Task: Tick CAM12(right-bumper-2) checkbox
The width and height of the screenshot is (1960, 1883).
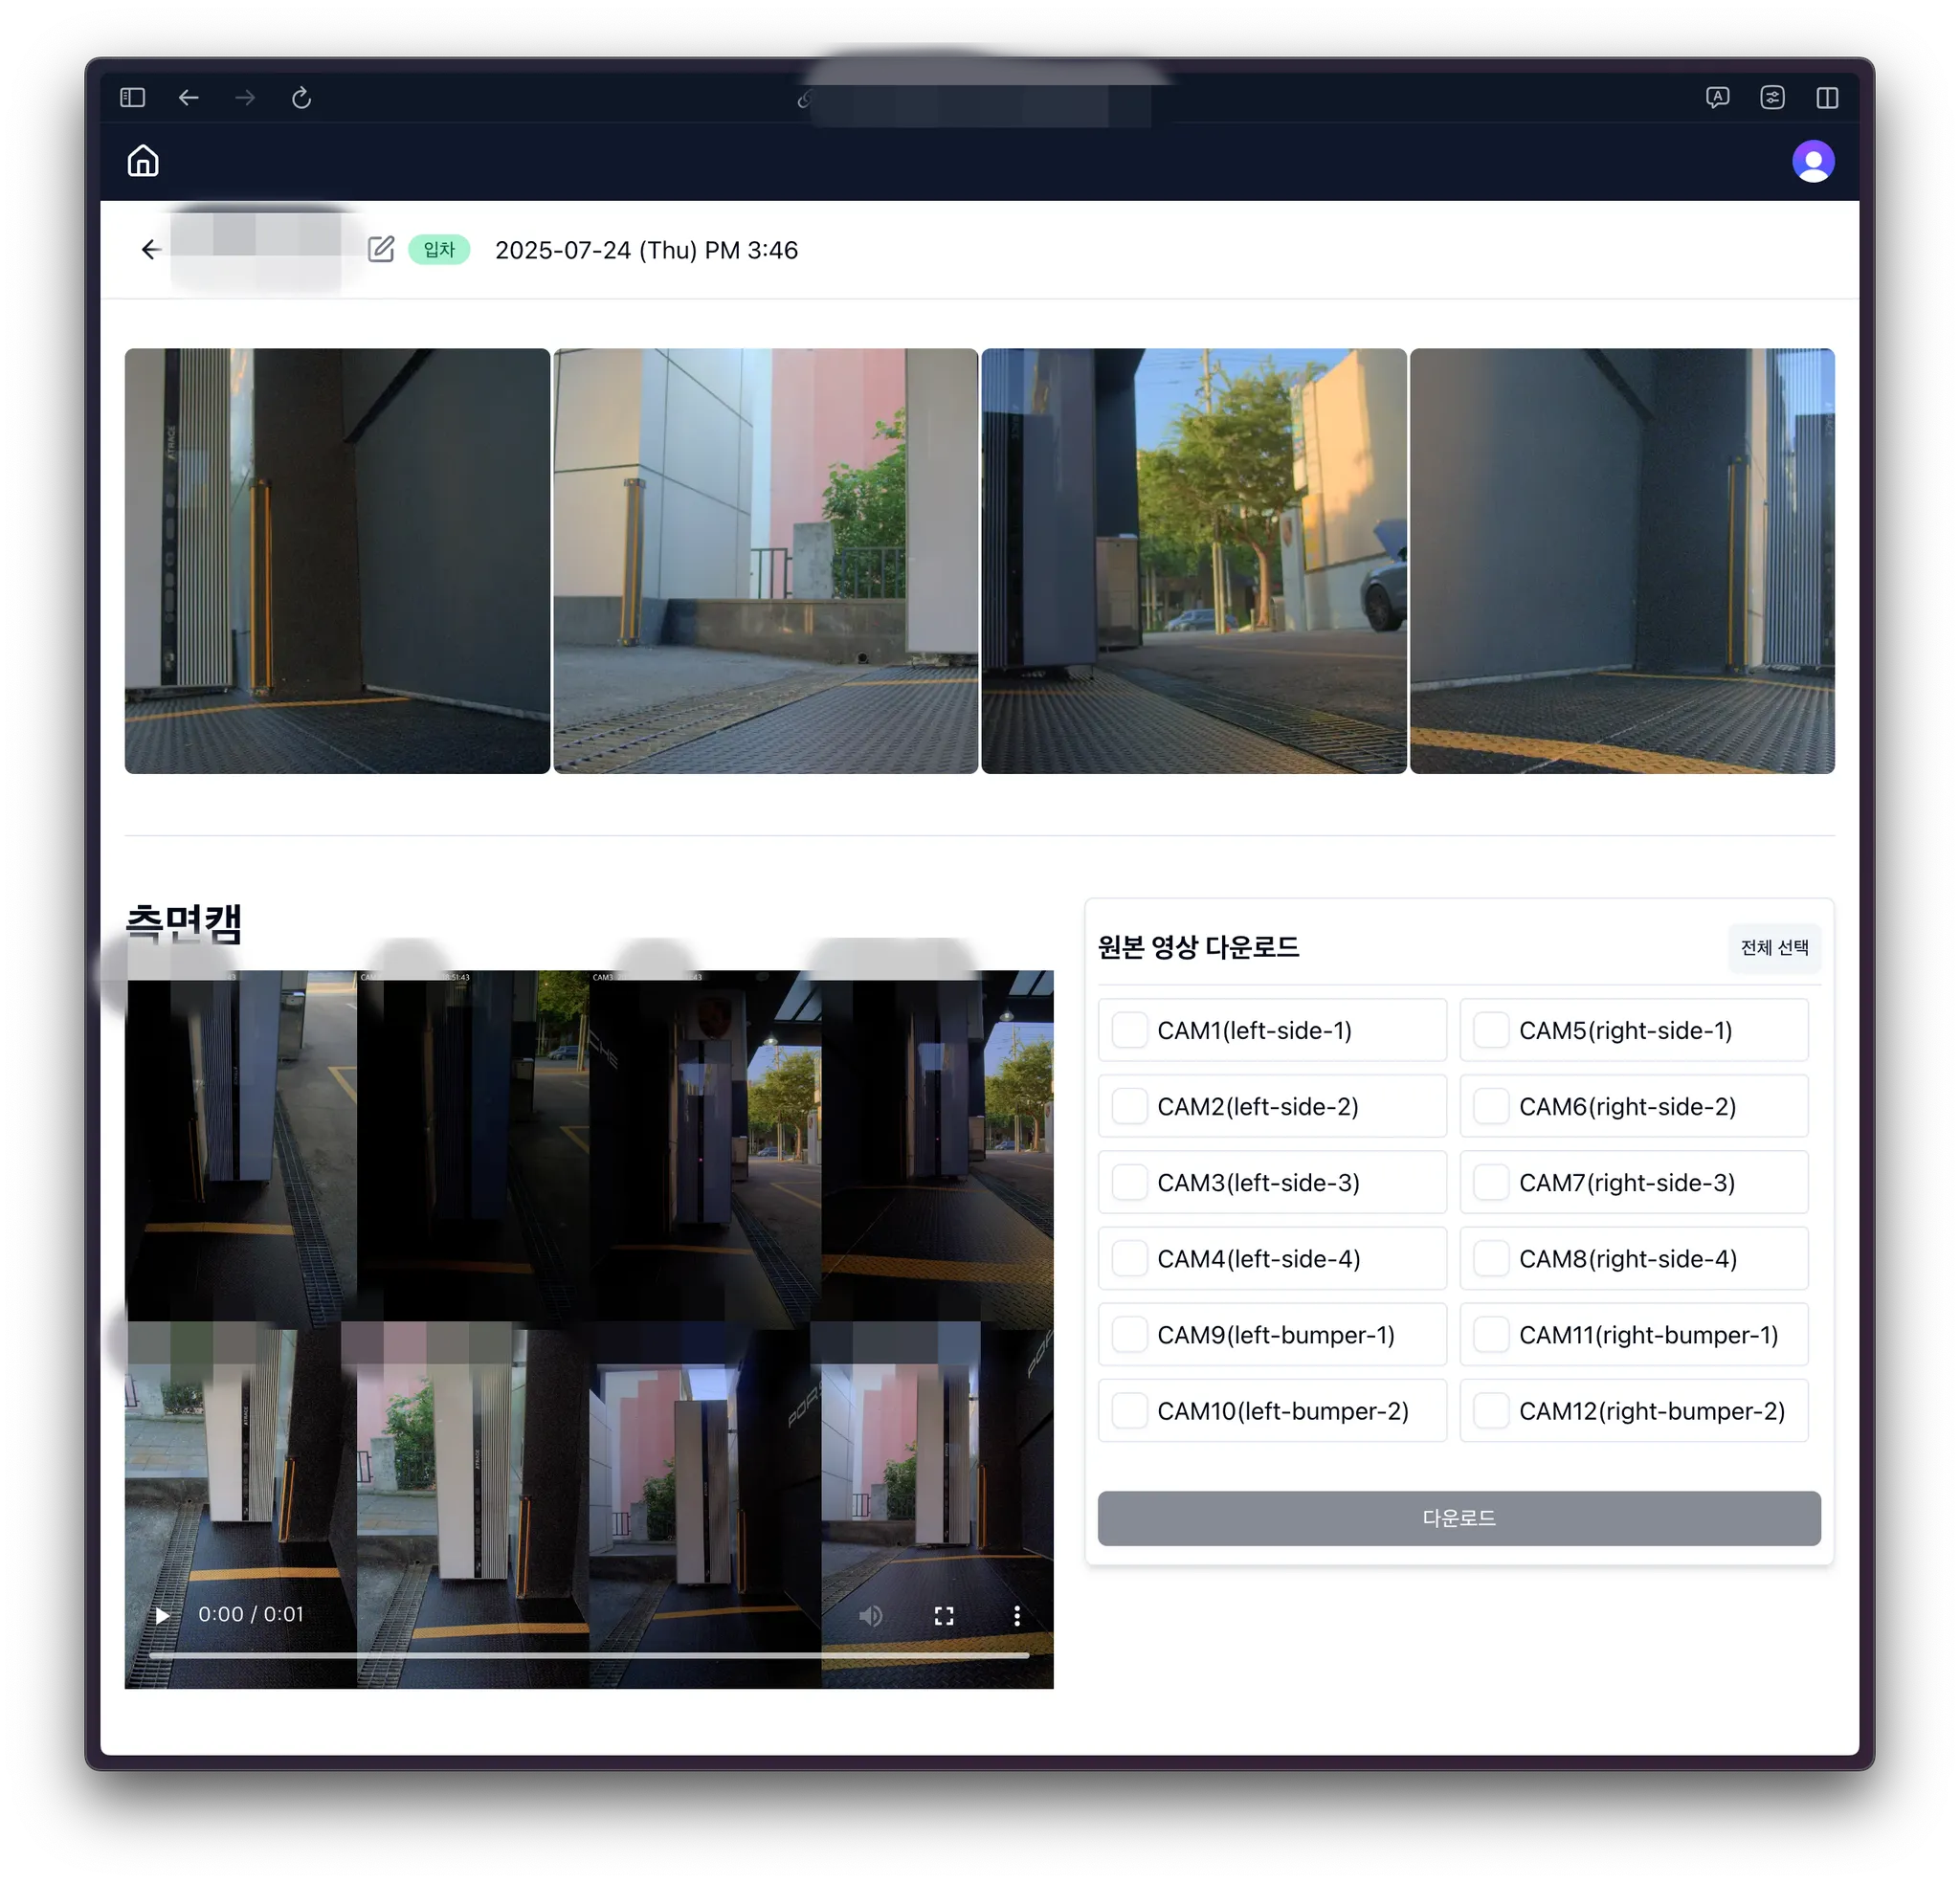Action: [1490, 1410]
